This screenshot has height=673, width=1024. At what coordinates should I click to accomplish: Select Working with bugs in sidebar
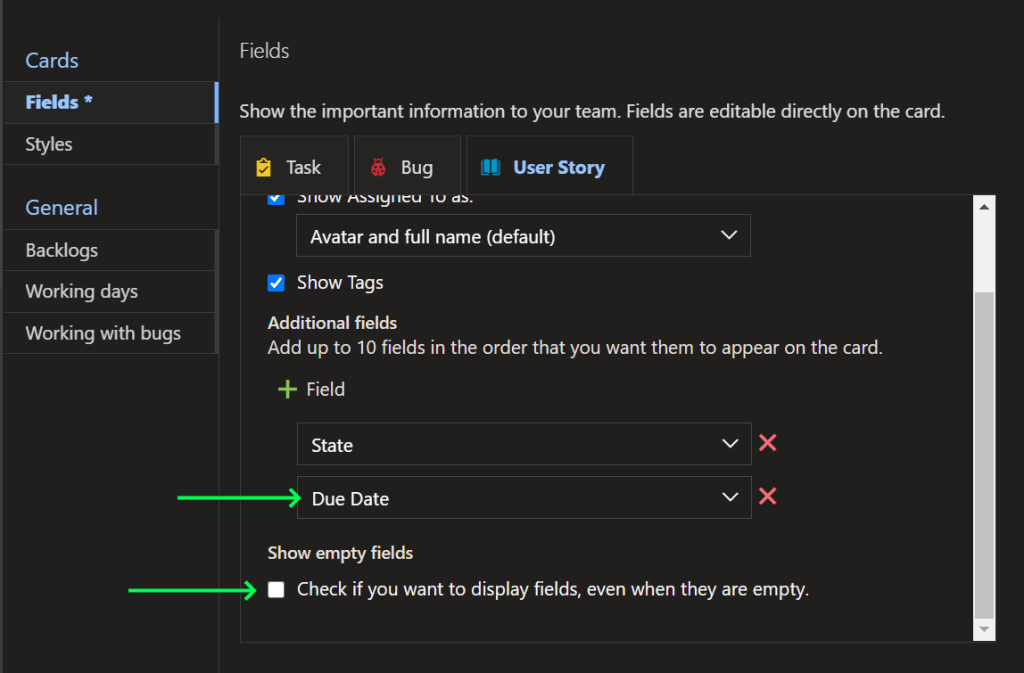103,333
